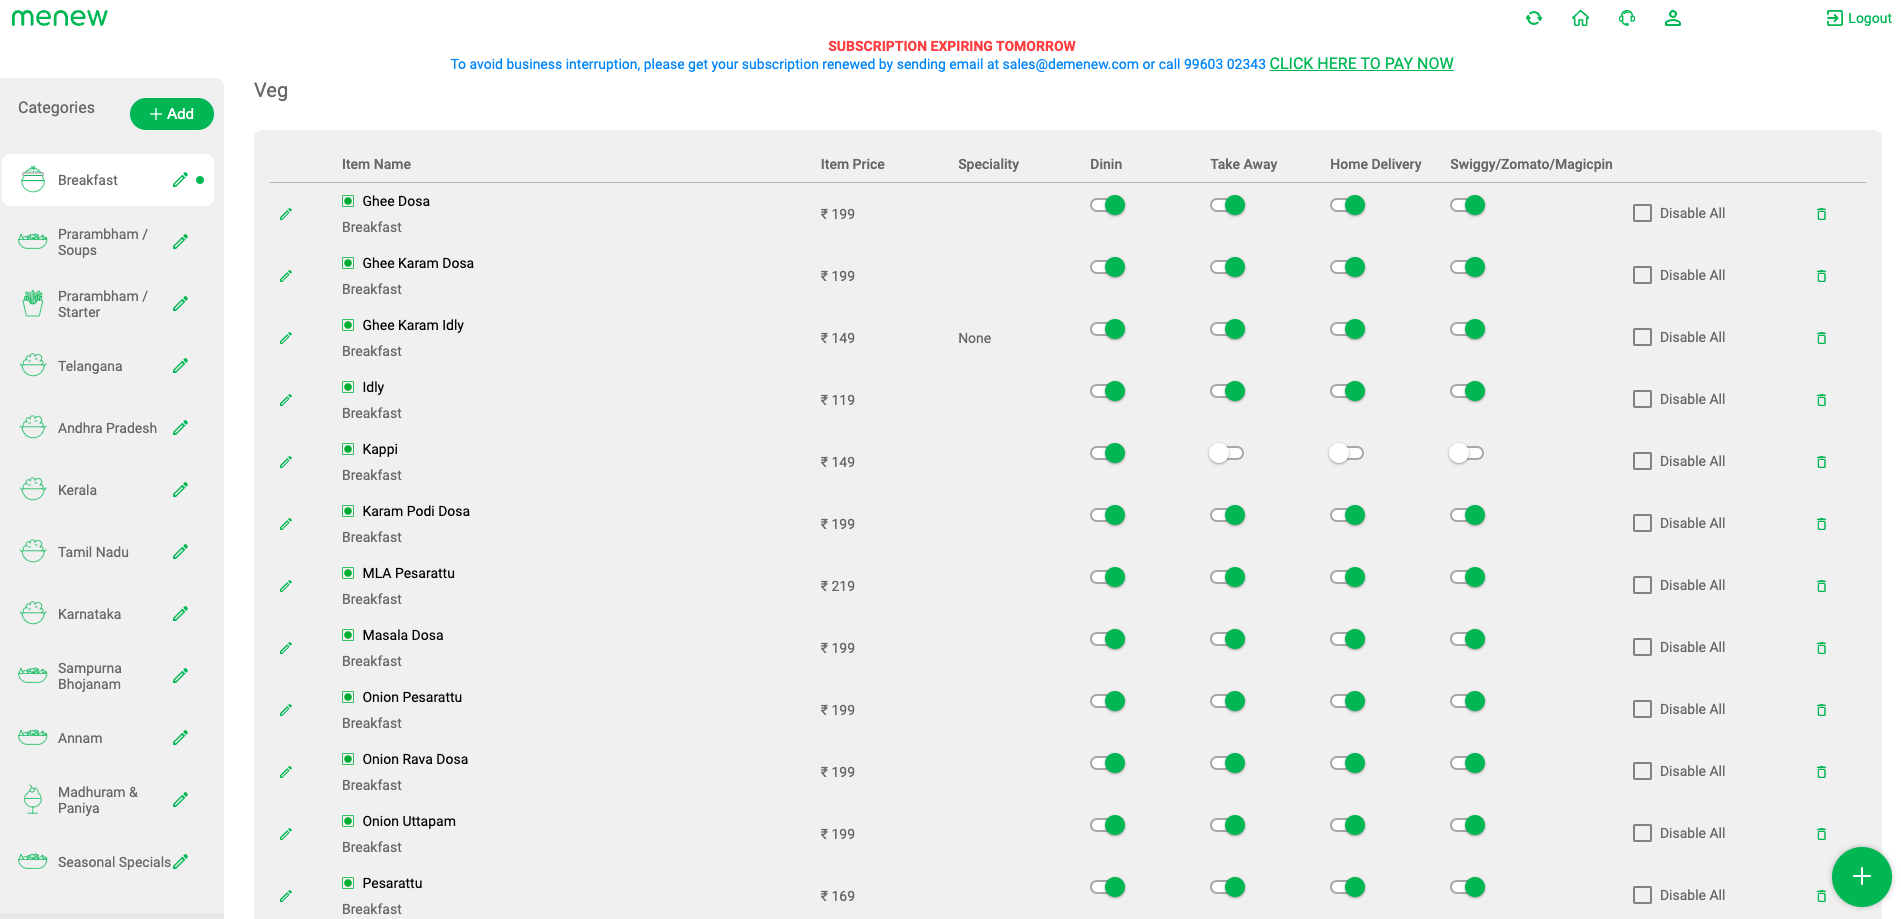Click the Add category button
The width and height of the screenshot is (1901, 919).
[x=171, y=114]
